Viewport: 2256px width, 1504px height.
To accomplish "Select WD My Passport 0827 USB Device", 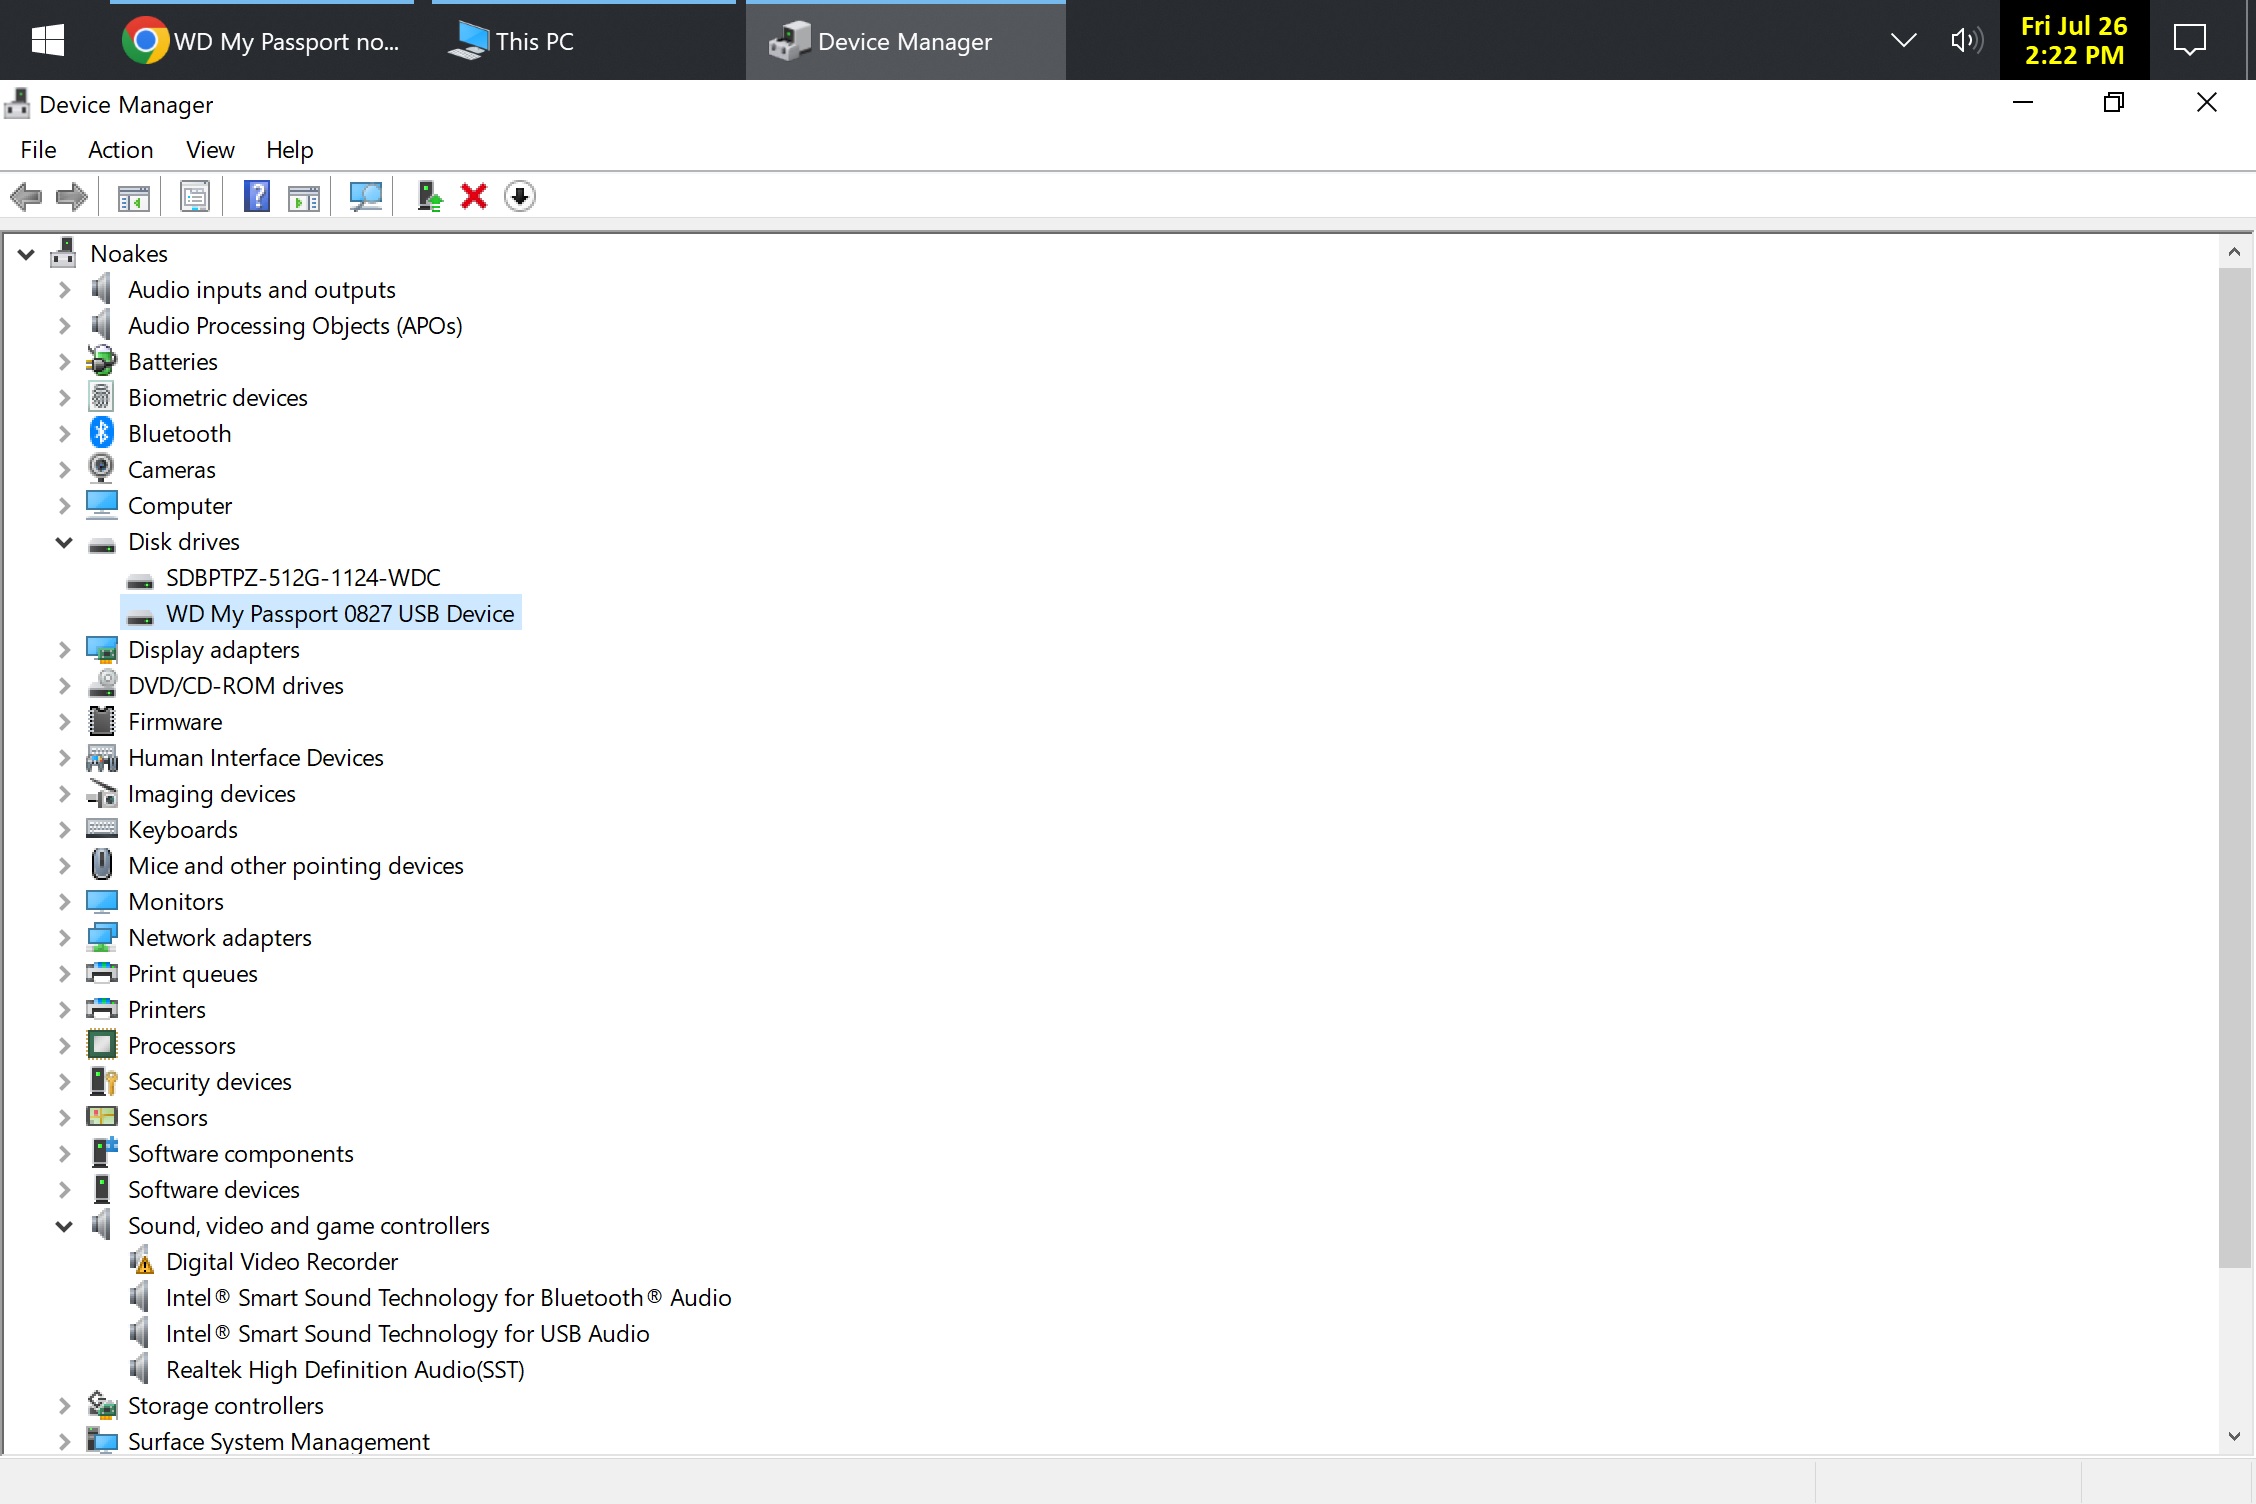I will coord(340,613).
